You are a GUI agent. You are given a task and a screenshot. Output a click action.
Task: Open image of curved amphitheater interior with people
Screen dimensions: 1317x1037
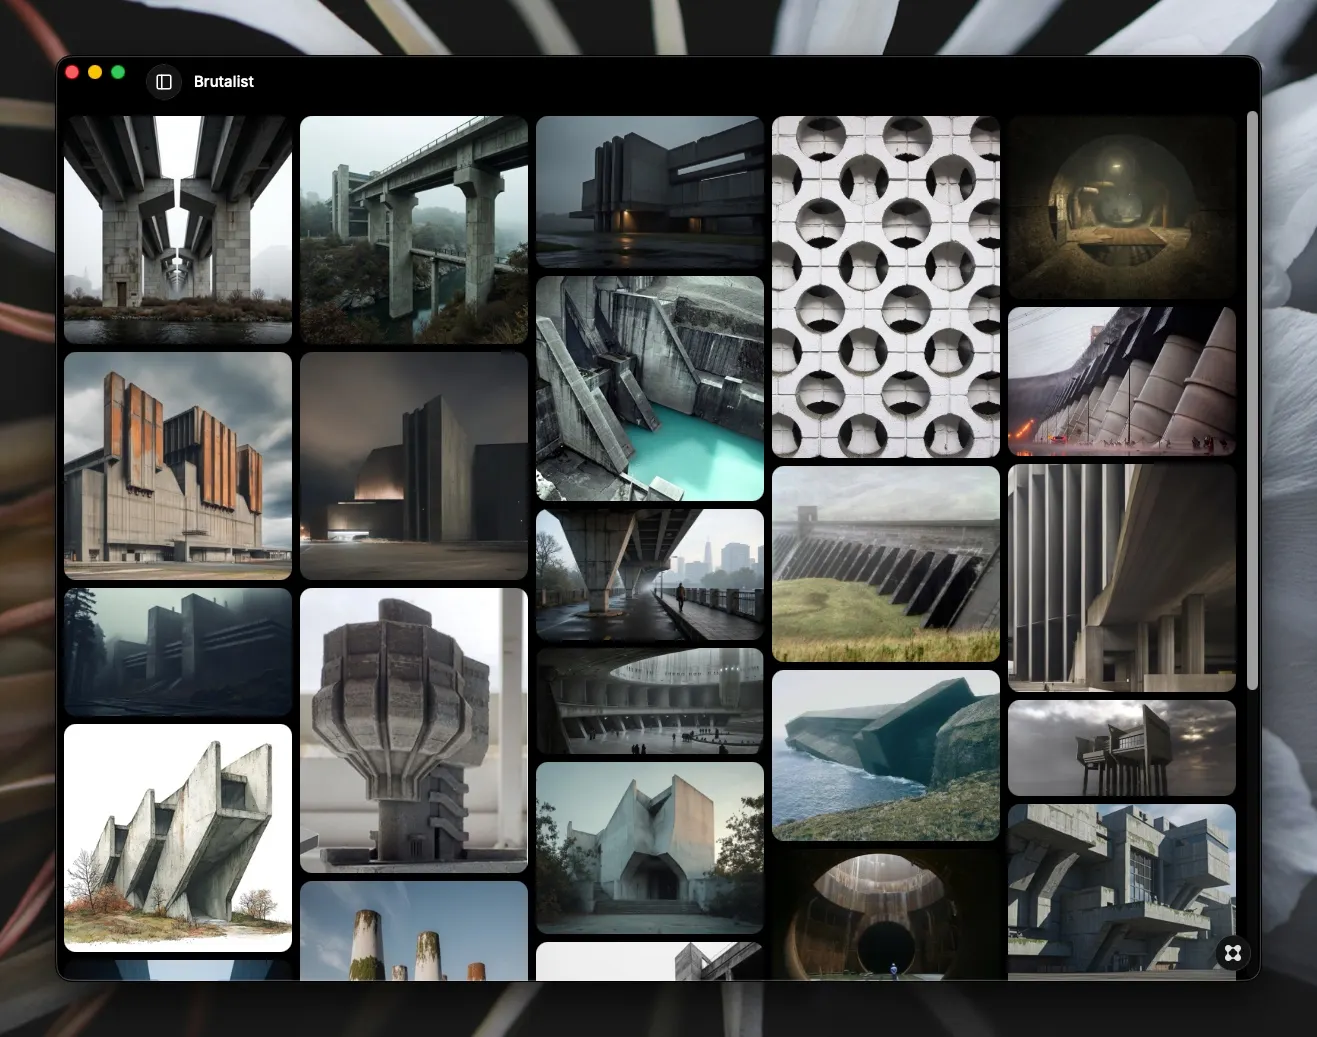(650, 701)
